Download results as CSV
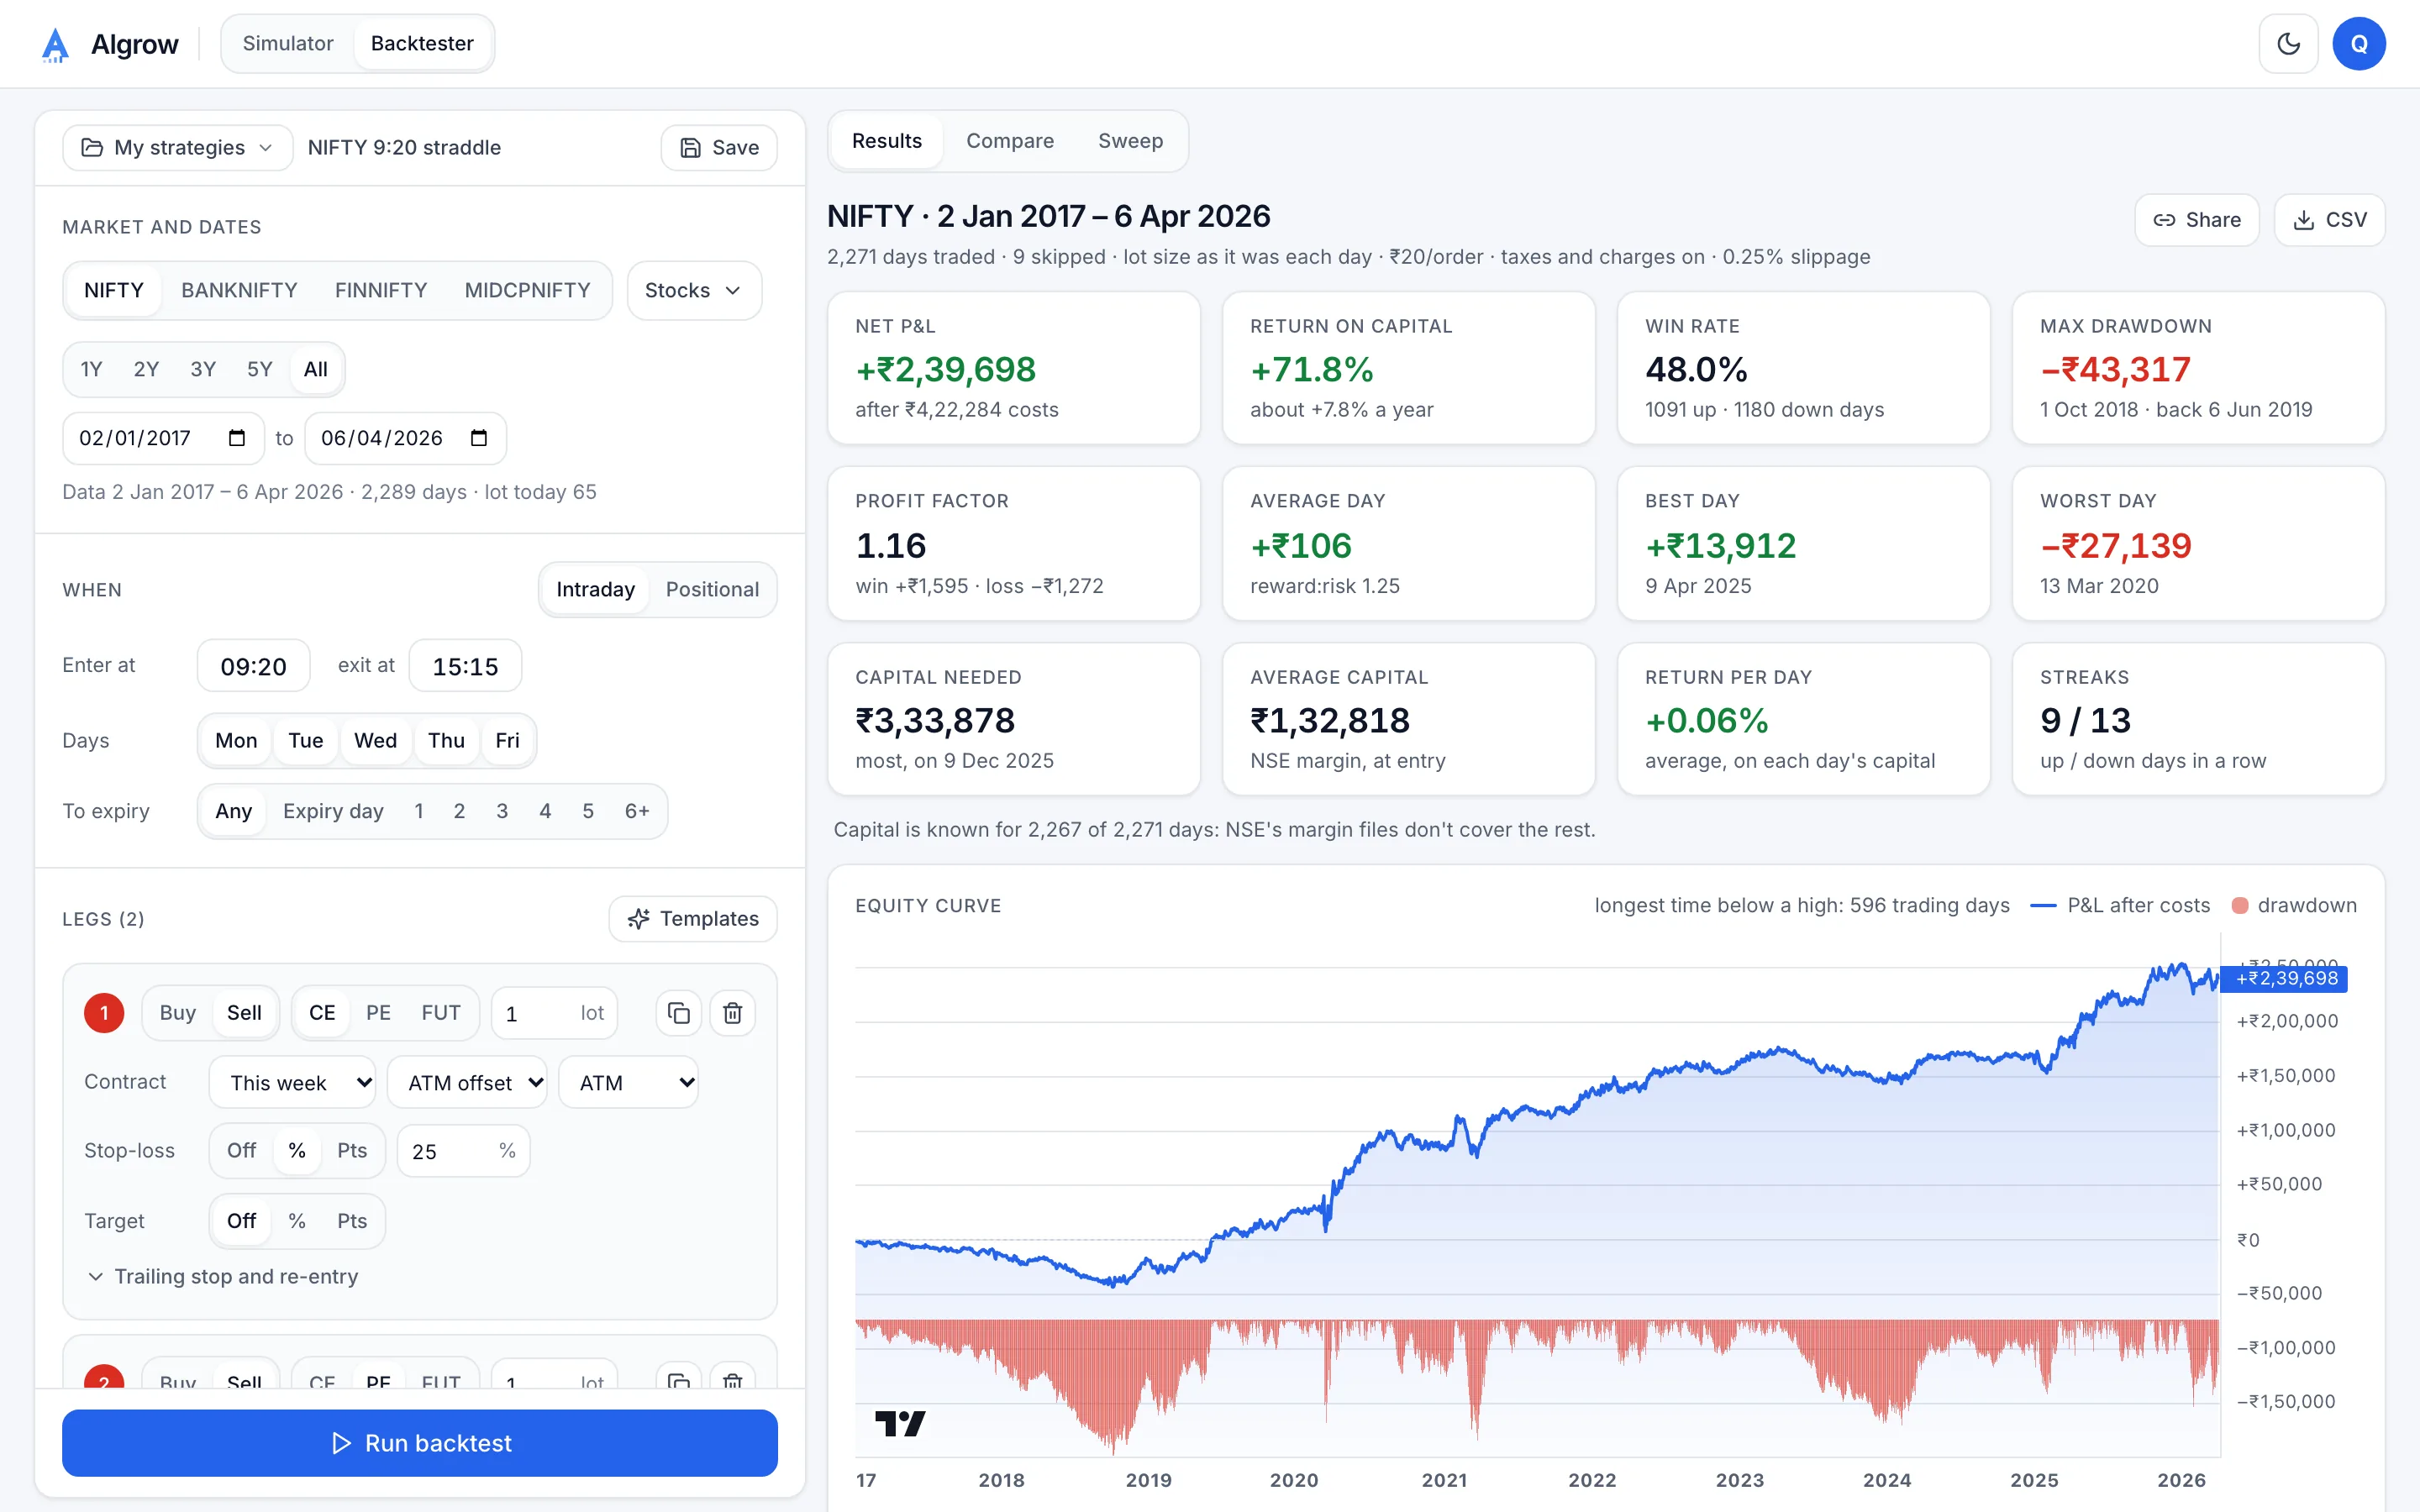The image size is (2420, 1512). (2330, 220)
